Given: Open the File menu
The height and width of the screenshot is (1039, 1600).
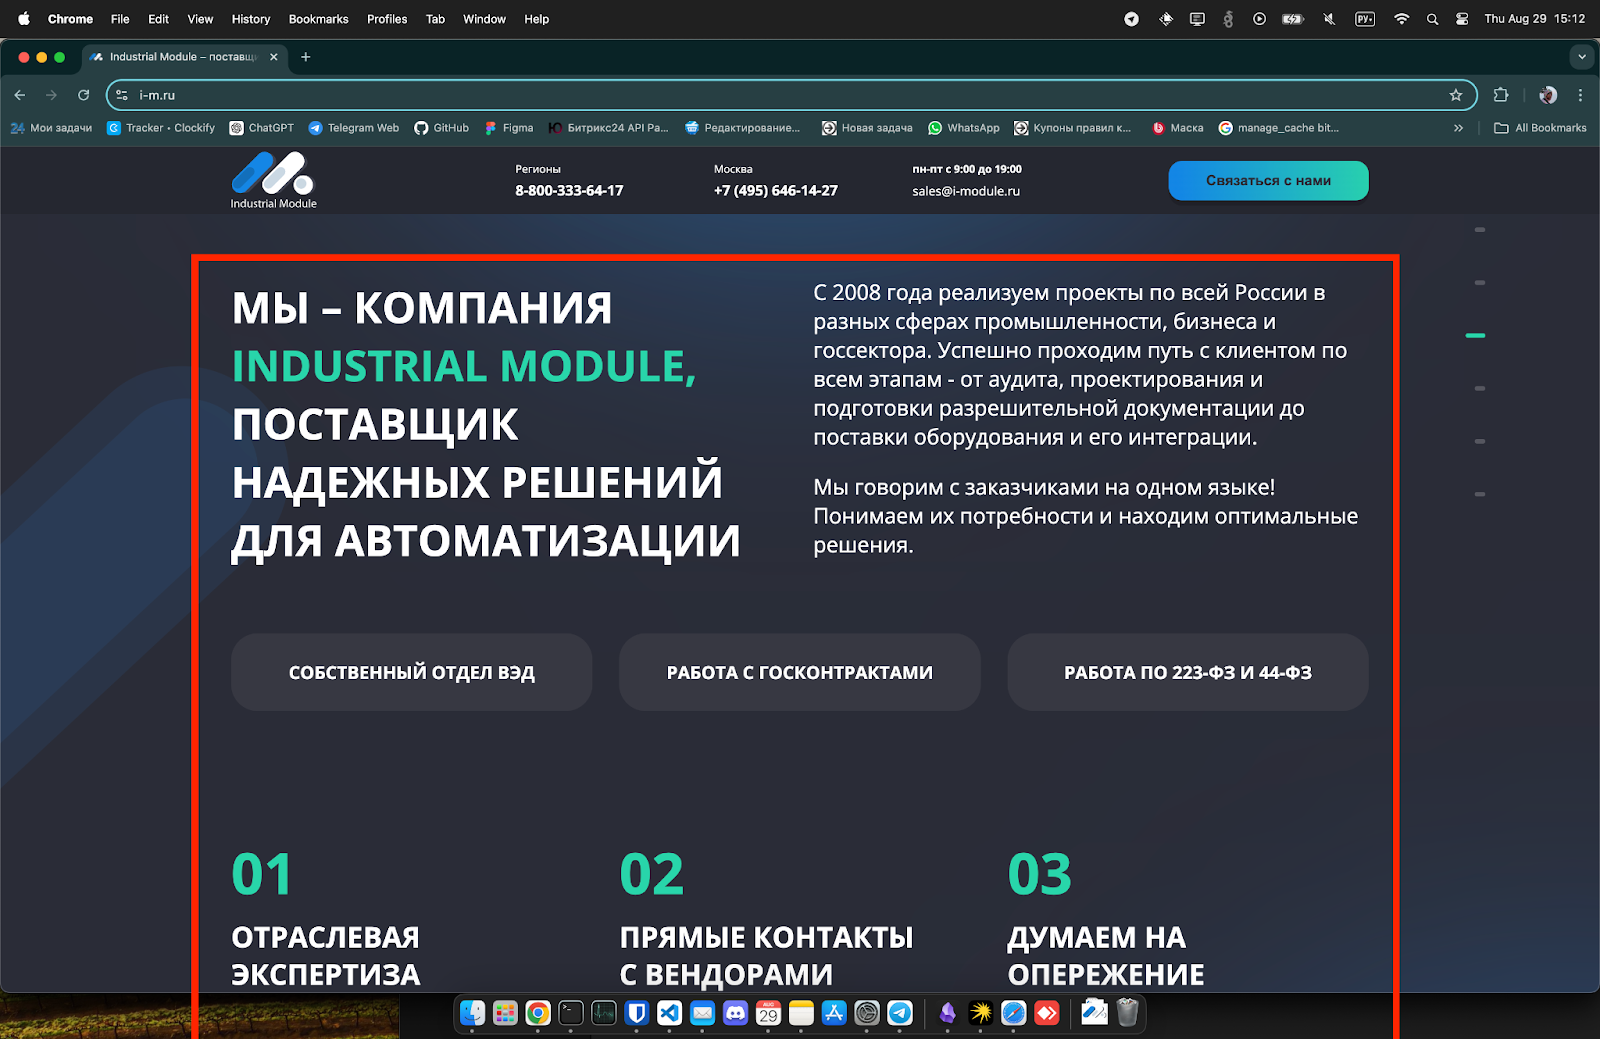Looking at the screenshot, I should tap(120, 19).
